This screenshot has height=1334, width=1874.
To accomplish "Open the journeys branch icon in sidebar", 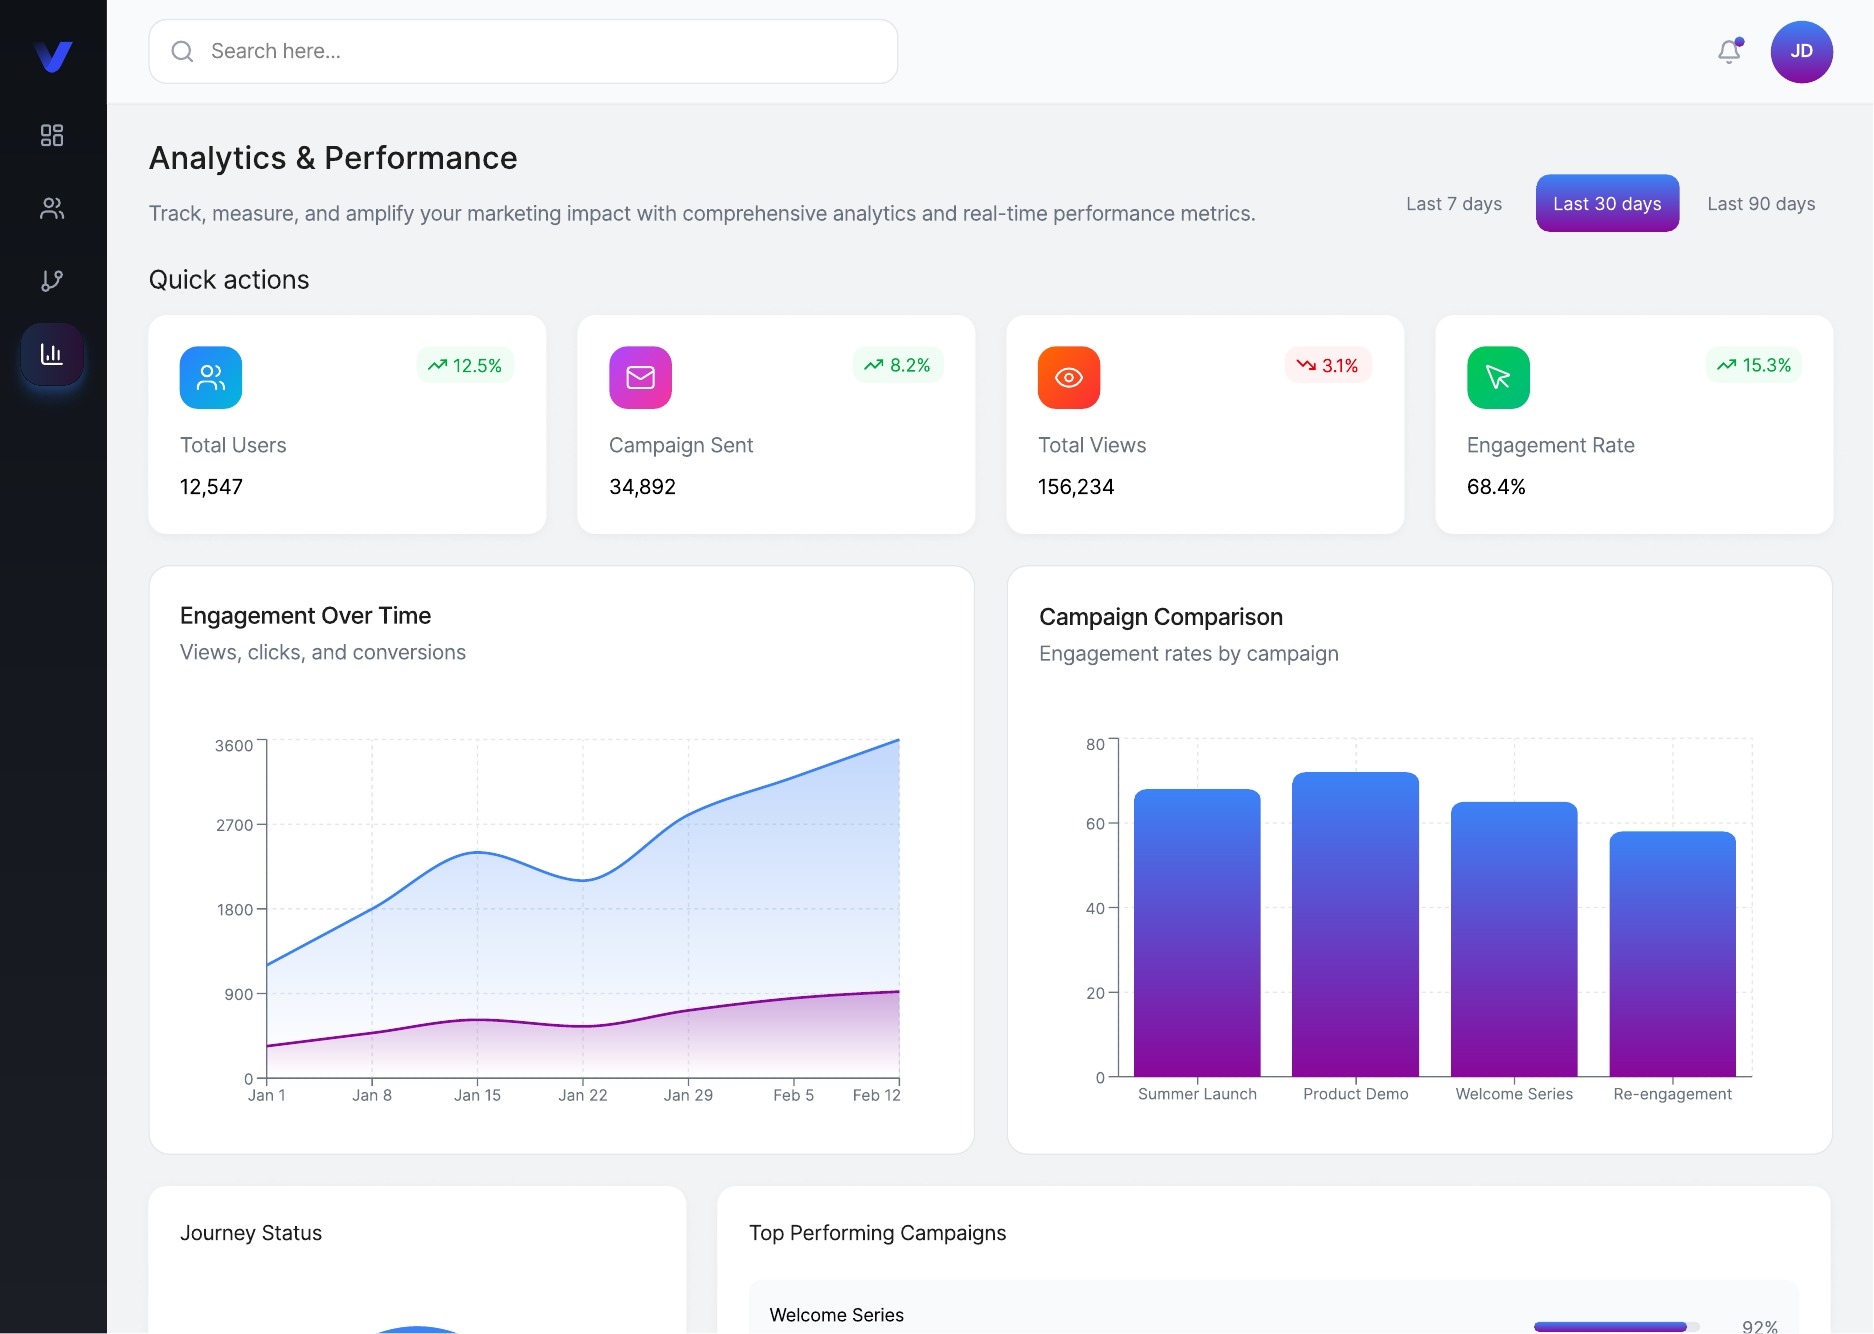I will [52, 281].
